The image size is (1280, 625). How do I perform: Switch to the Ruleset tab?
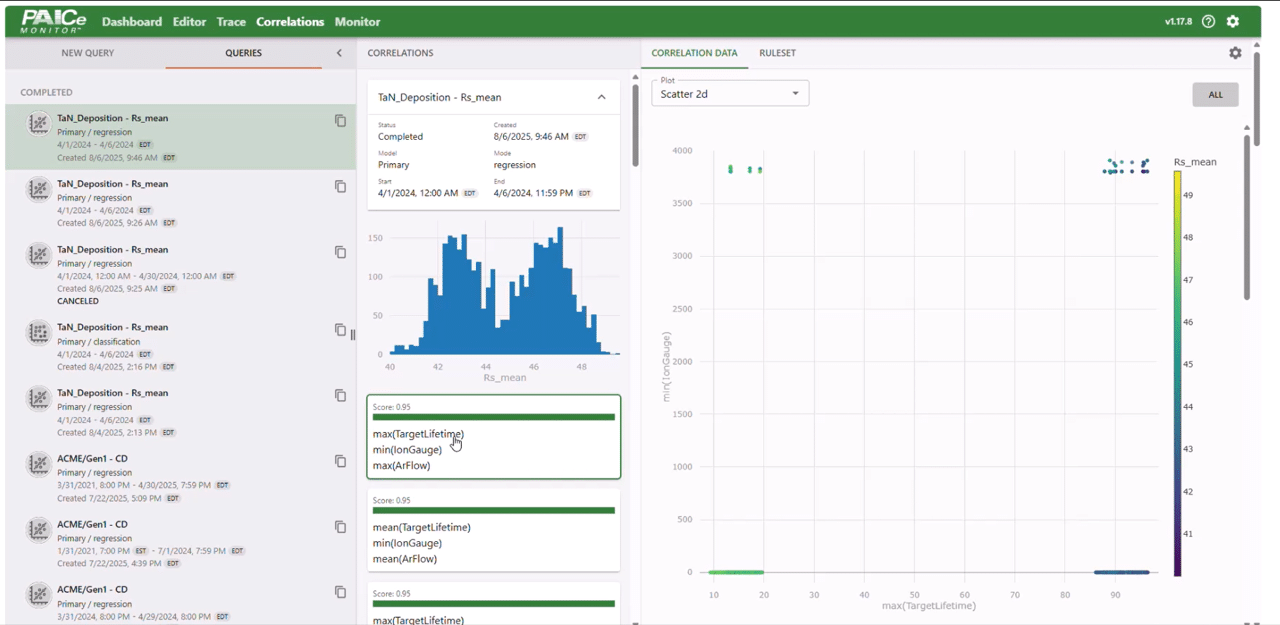coord(777,53)
